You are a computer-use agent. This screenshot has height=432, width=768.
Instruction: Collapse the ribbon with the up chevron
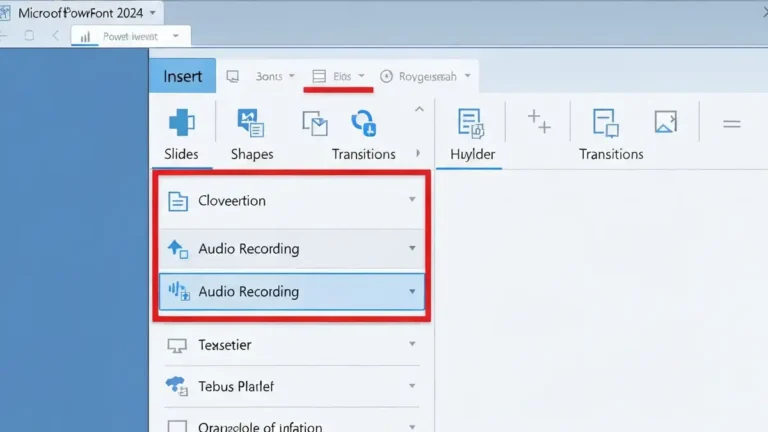coord(419,109)
